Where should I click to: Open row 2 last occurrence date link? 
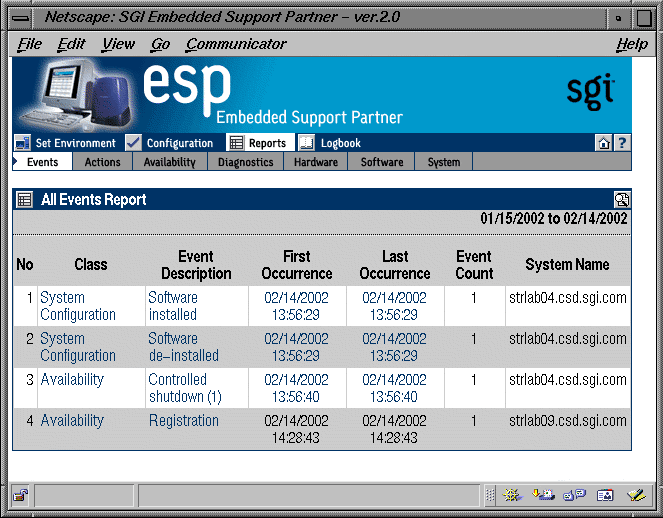[394, 347]
